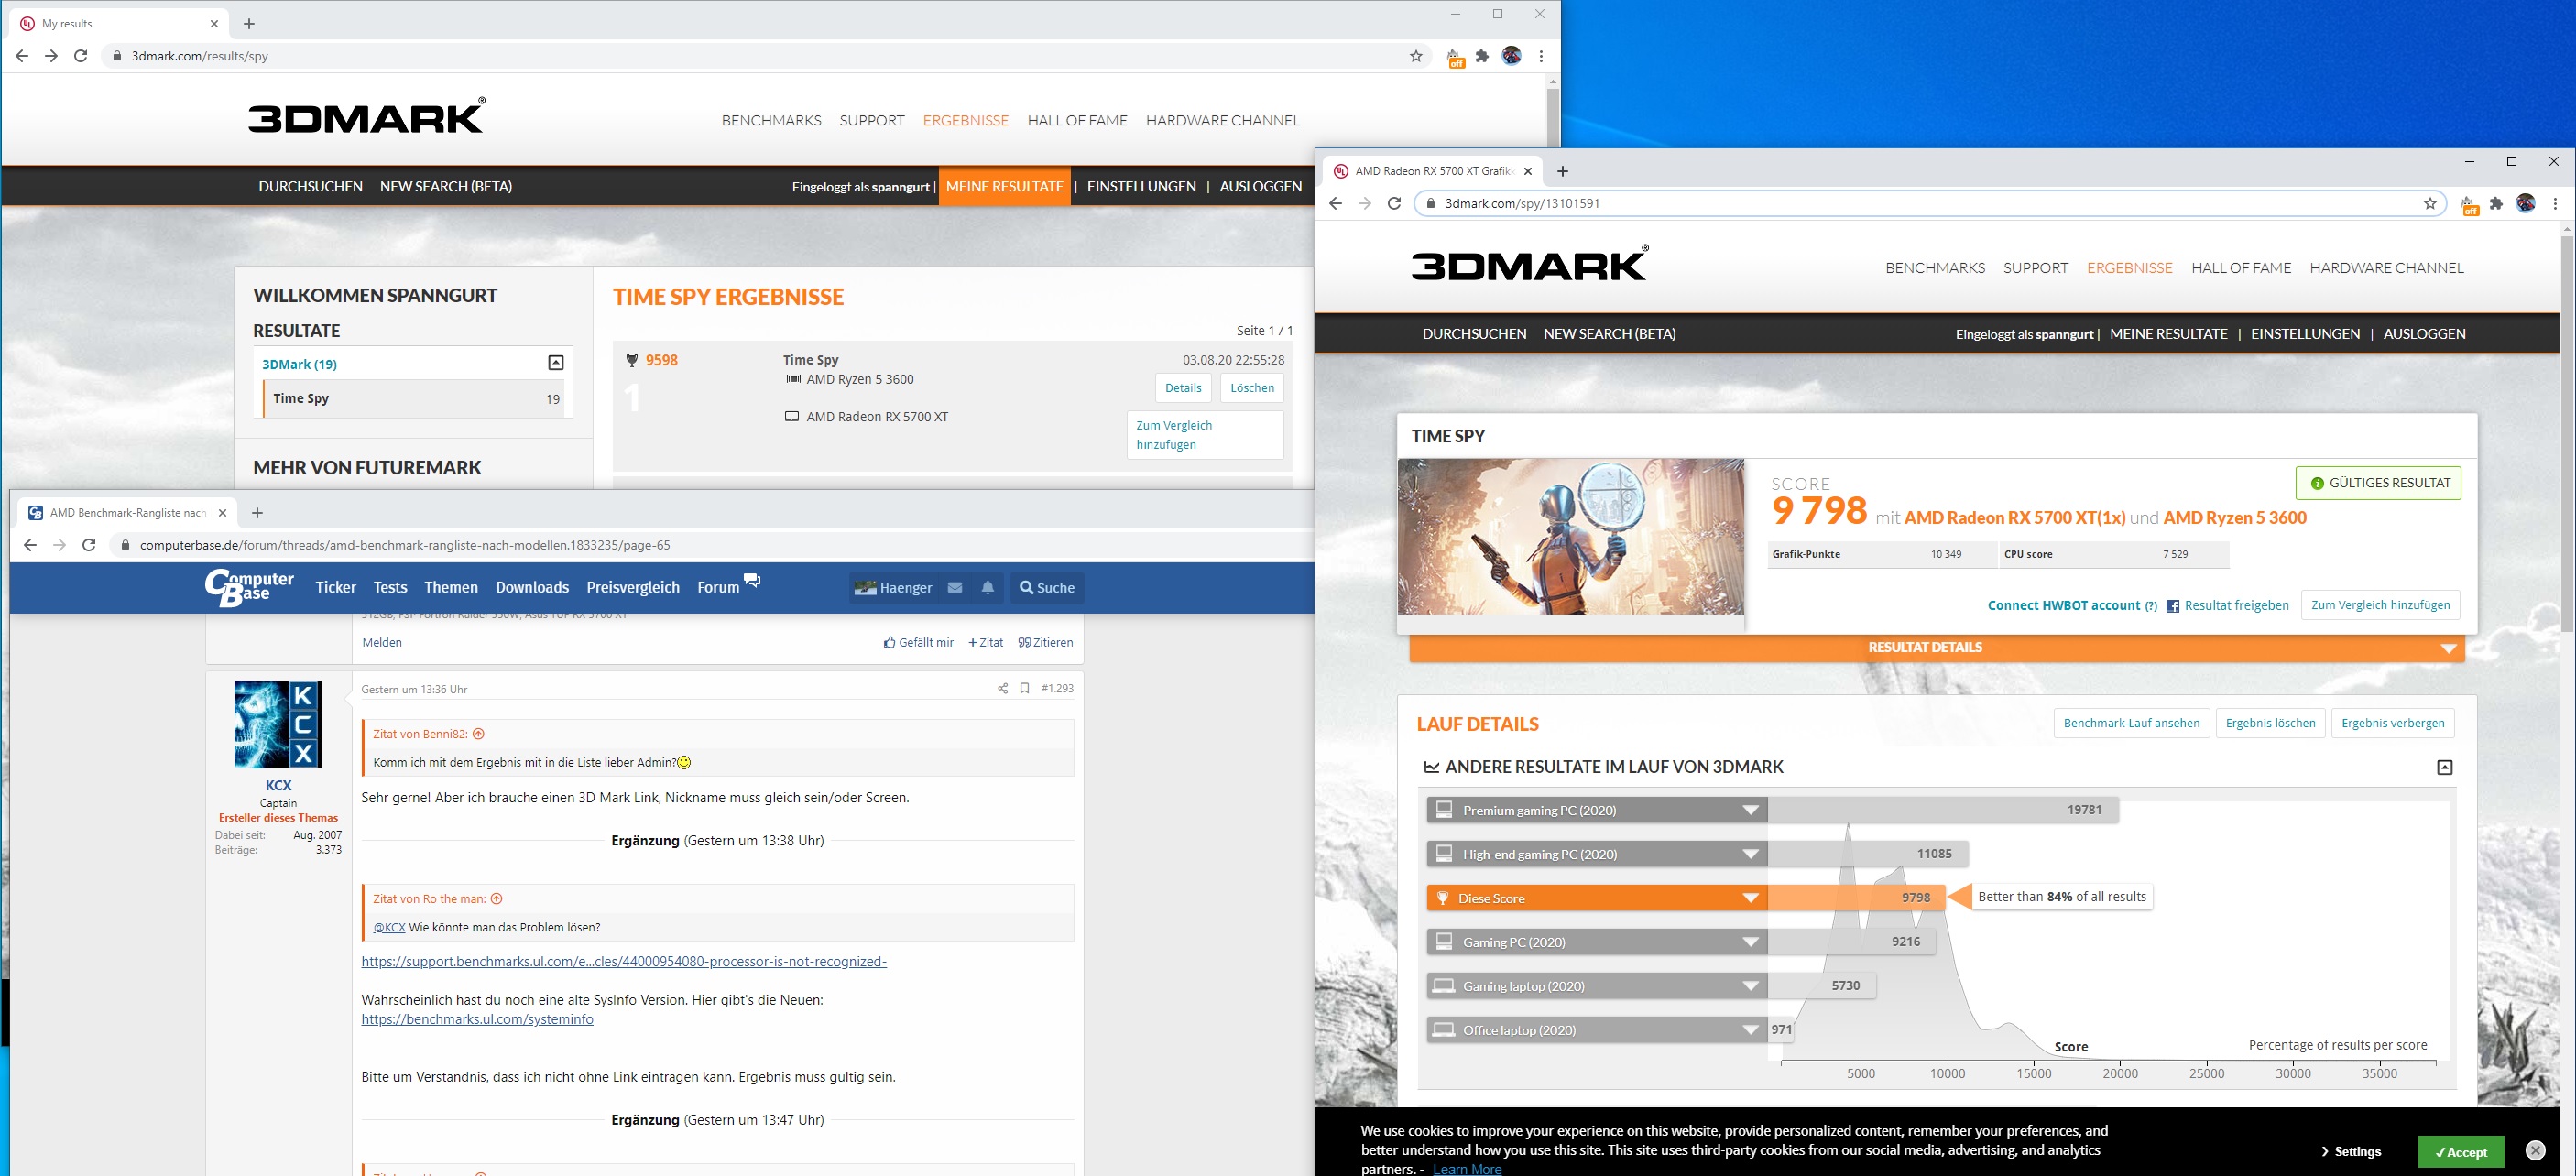Click the Accept cookies button
The image size is (2576, 1176).
[2460, 1152]
